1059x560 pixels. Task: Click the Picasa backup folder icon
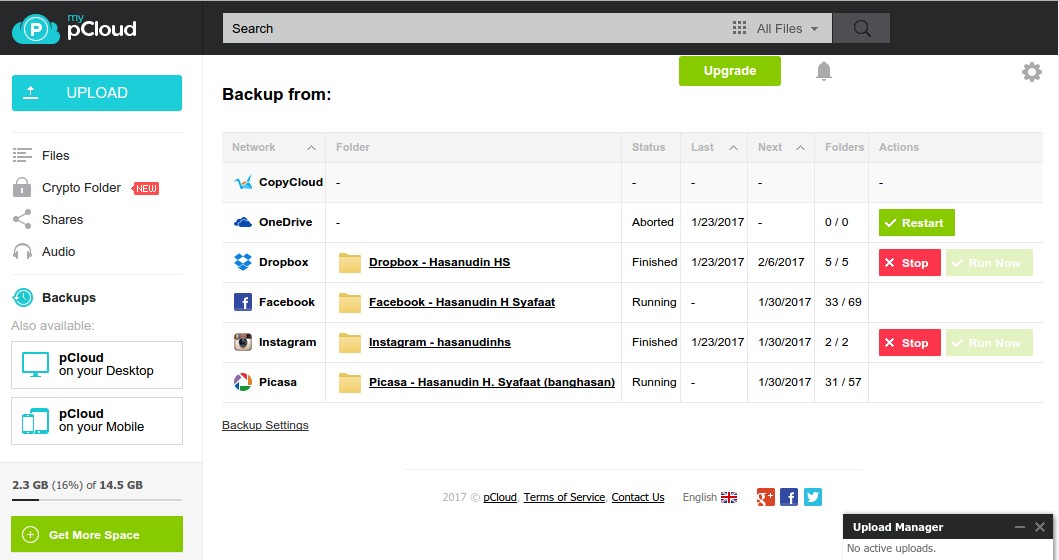349,382
